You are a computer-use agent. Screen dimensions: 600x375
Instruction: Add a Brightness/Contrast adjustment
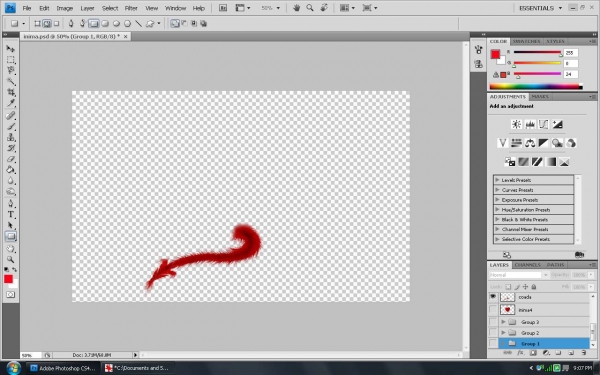(x=516, y=124)
